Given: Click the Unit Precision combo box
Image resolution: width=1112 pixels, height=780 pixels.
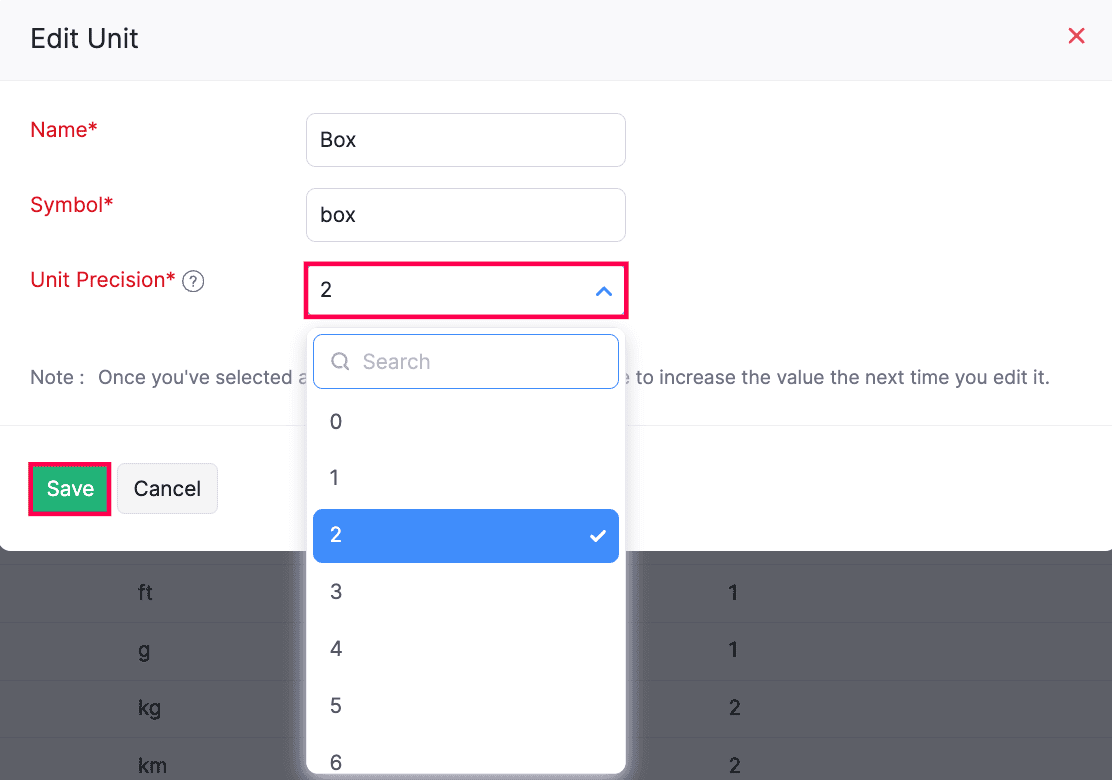Looking at the screenshot, I should [x=450, y=291].
